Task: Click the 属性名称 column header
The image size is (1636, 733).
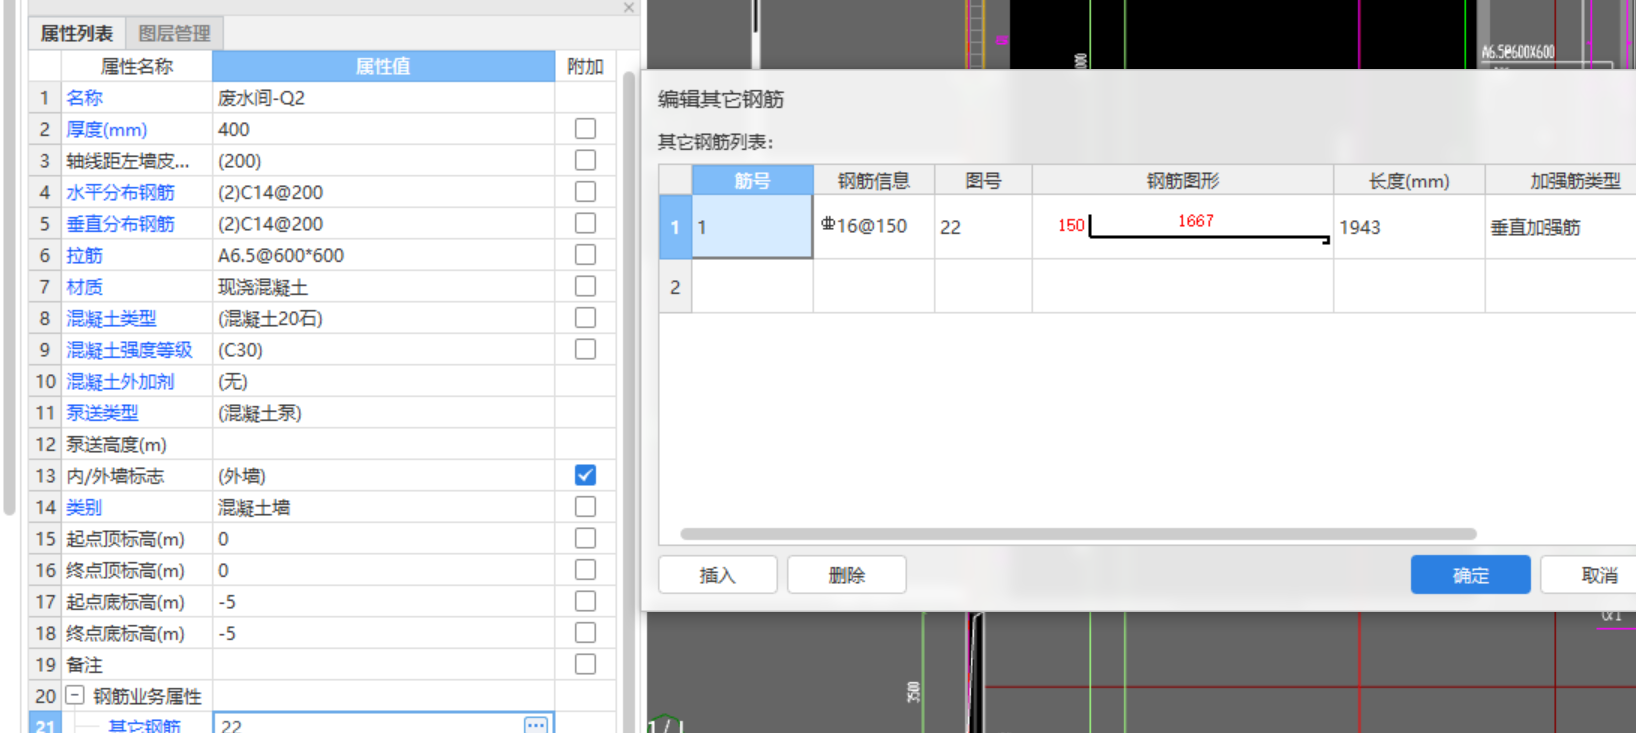Action: tap(137, 66)
